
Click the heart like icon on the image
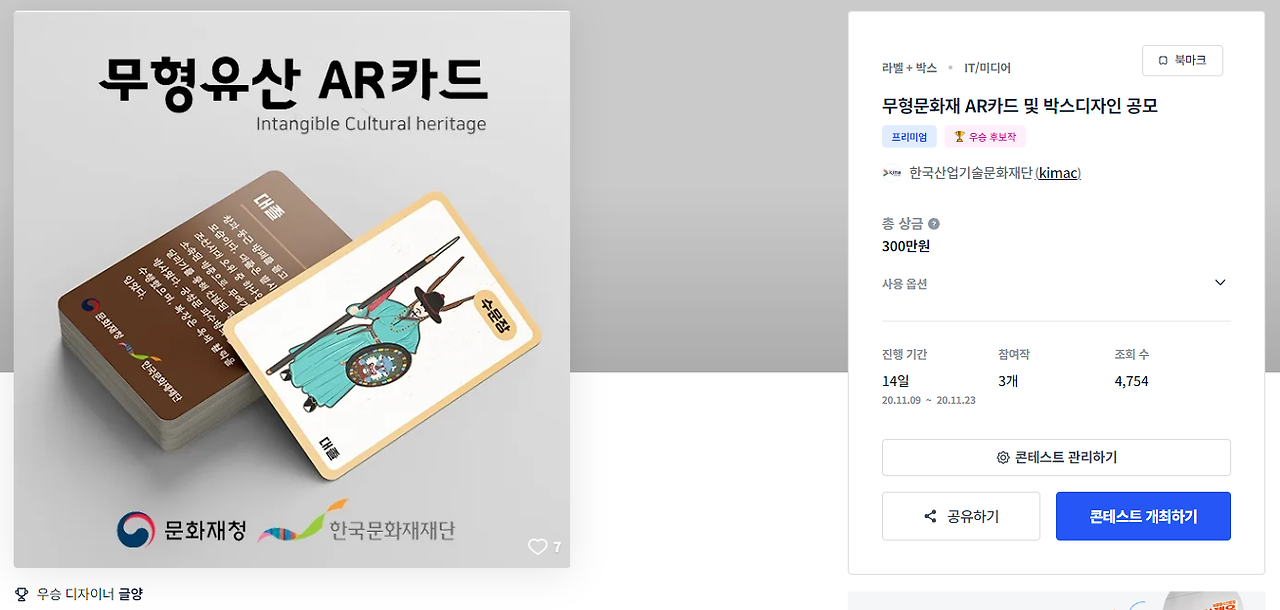pyautogui.click(x=538, y=547)
